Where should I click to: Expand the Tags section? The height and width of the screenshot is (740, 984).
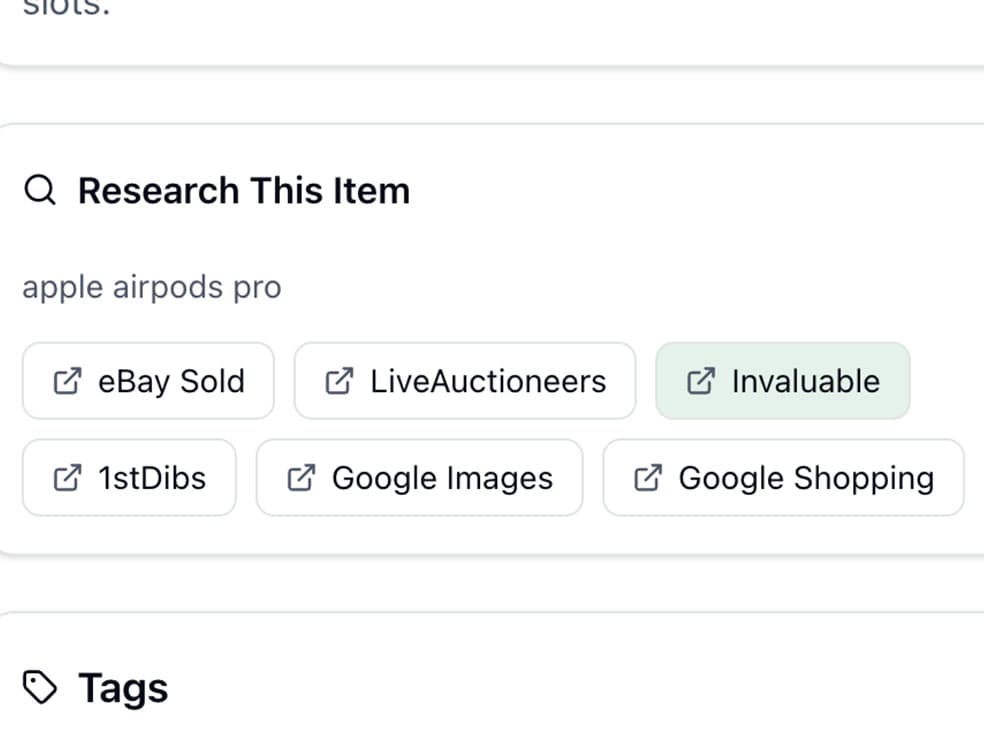coord(123,687)
